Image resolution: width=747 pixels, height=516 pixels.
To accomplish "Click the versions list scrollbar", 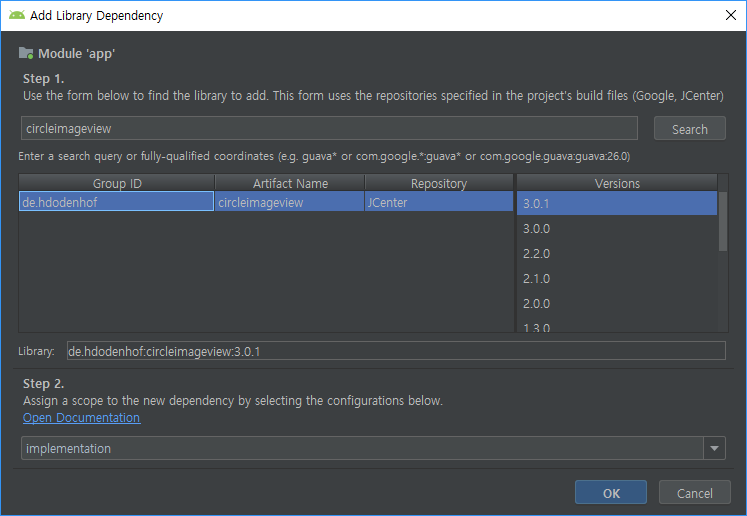I will coord(723,221).
